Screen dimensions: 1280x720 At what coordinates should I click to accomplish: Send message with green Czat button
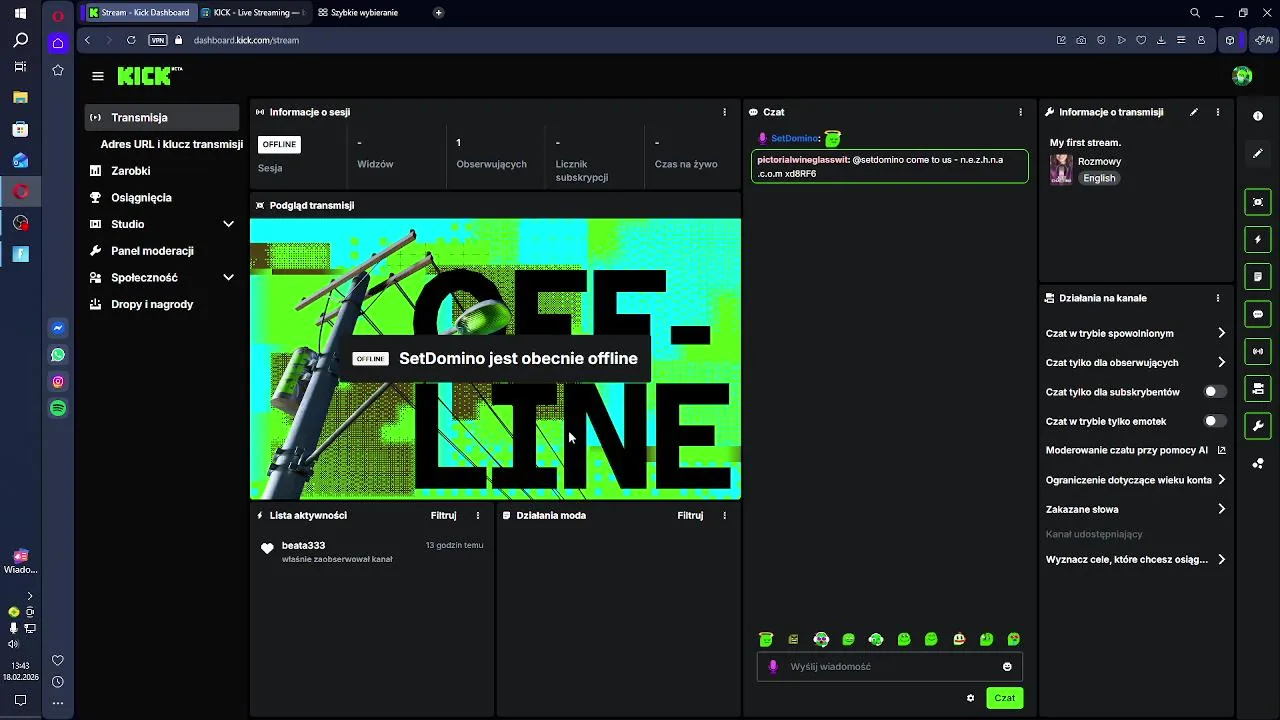pos(1004,698)
